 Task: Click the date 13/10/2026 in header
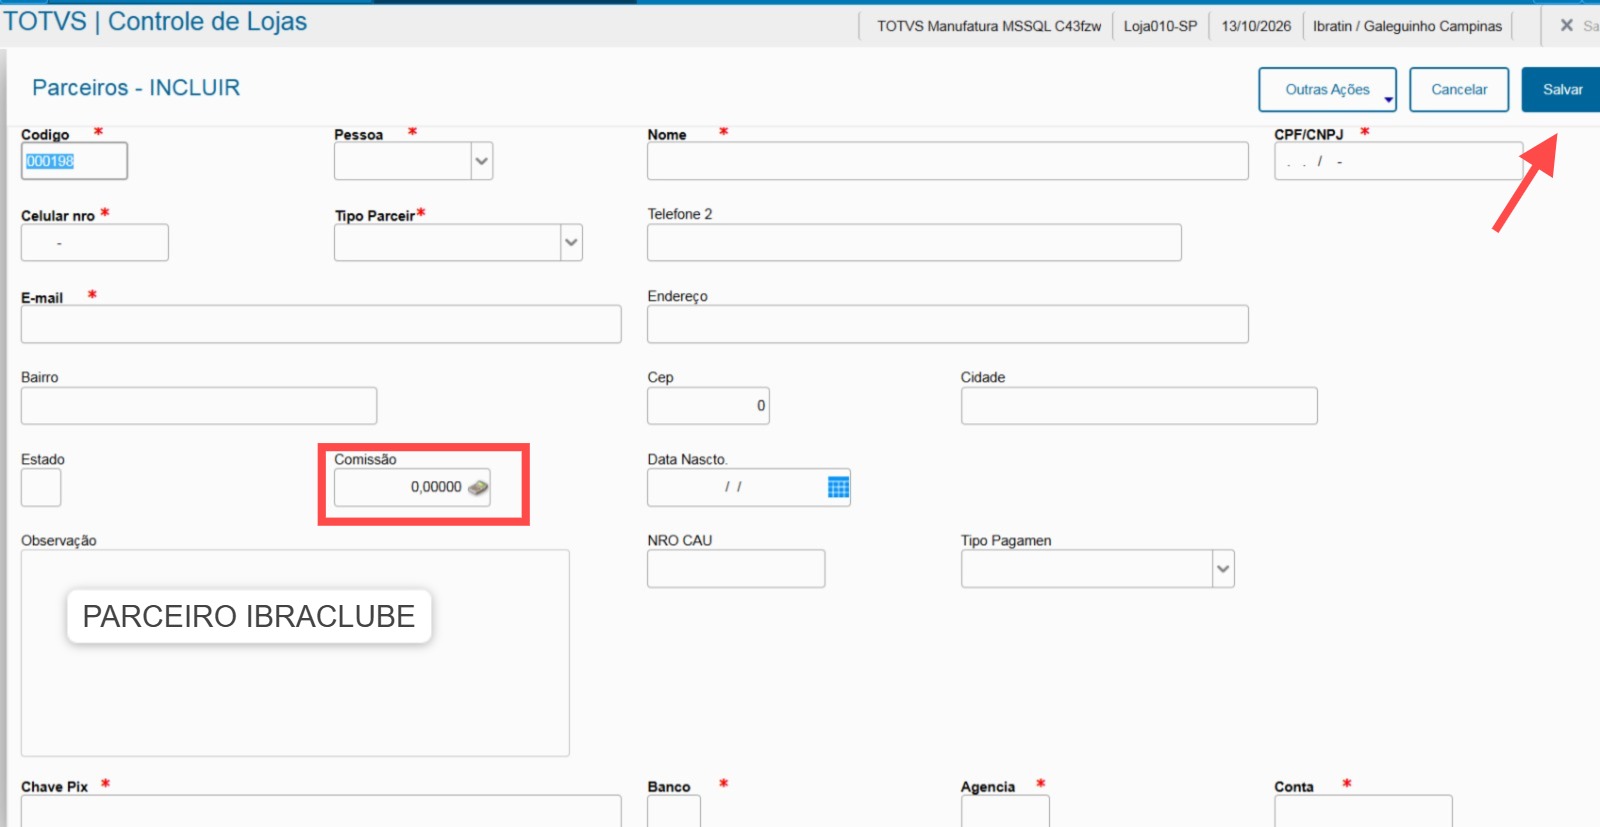point(1256,26)
